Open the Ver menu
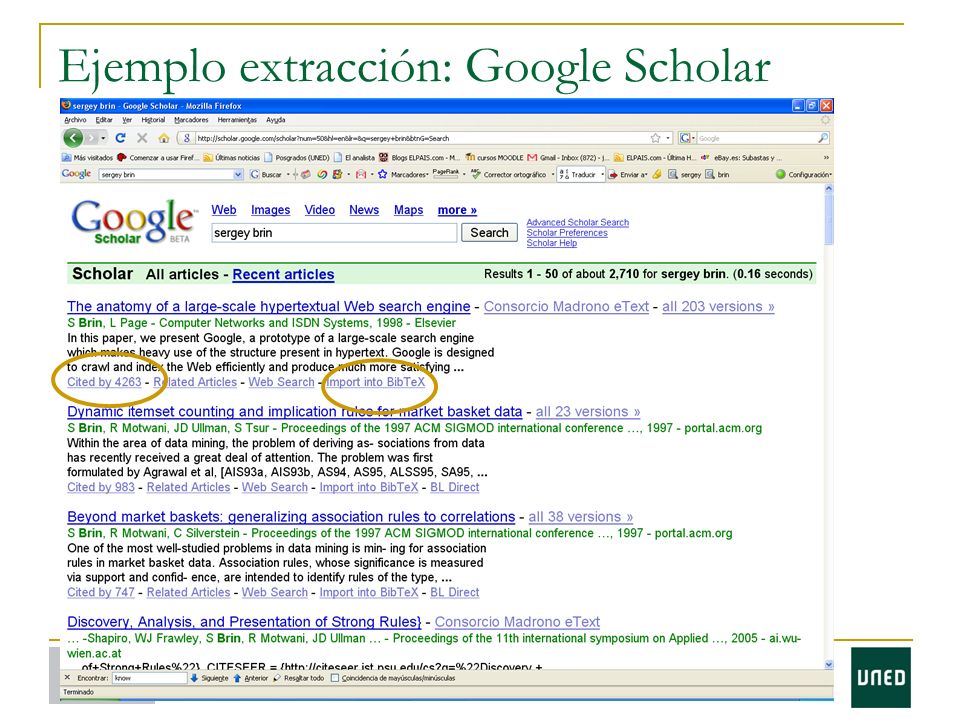Image resolution: width=960 pixels, height=720 pixels. pyautogui.click(x=127, y=120)
